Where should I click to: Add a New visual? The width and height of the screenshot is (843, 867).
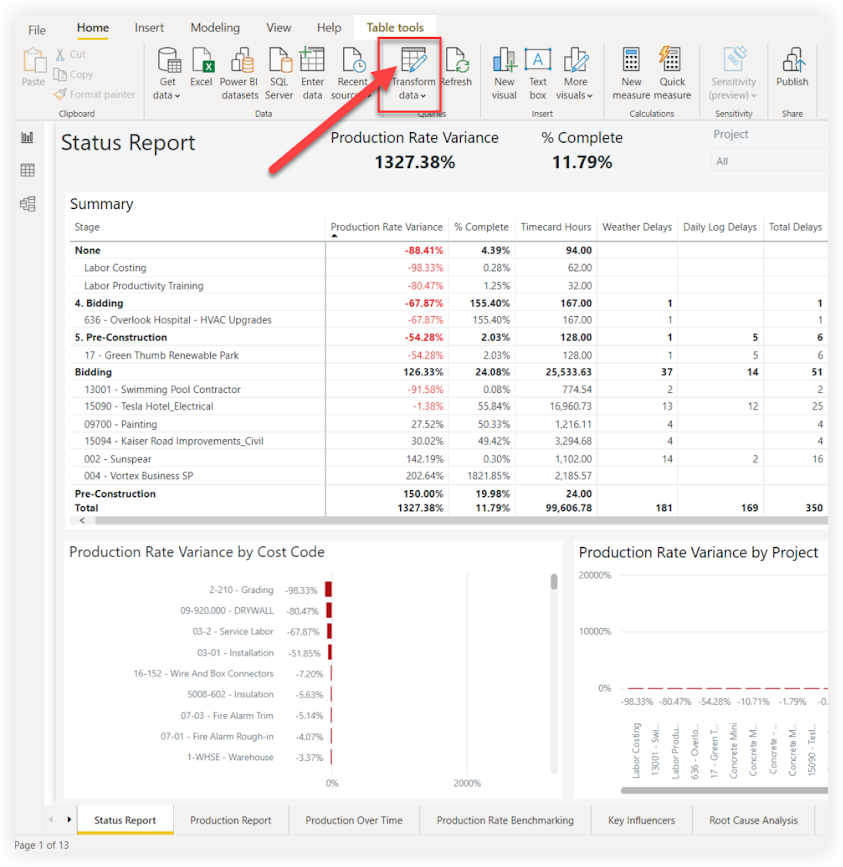tap(504, 73)
